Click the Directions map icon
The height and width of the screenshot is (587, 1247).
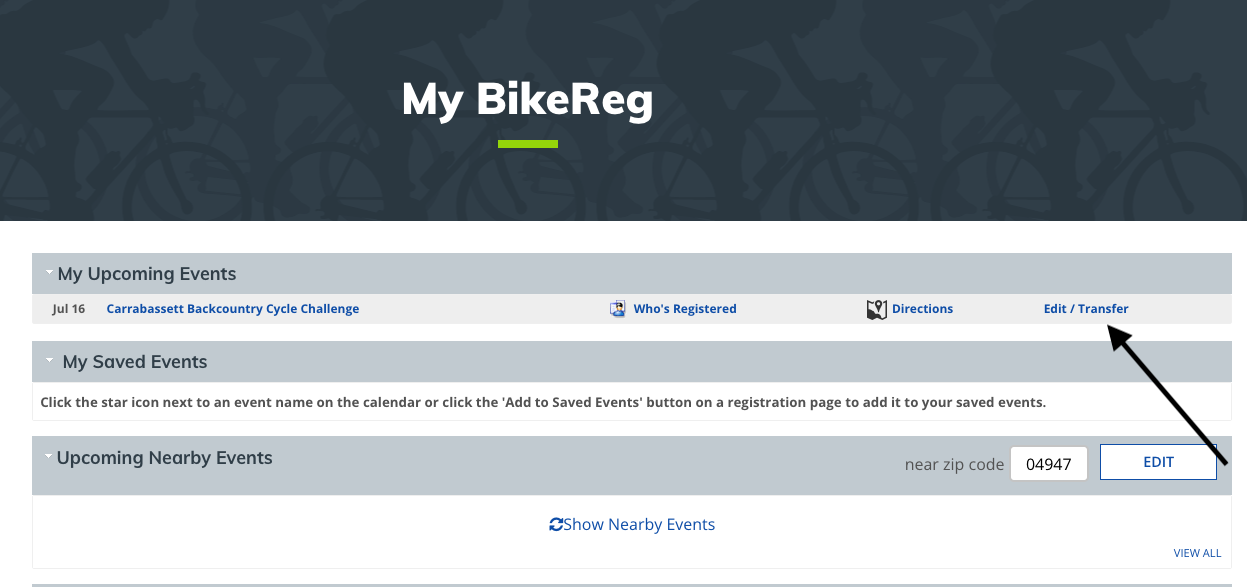coord(877,309)
